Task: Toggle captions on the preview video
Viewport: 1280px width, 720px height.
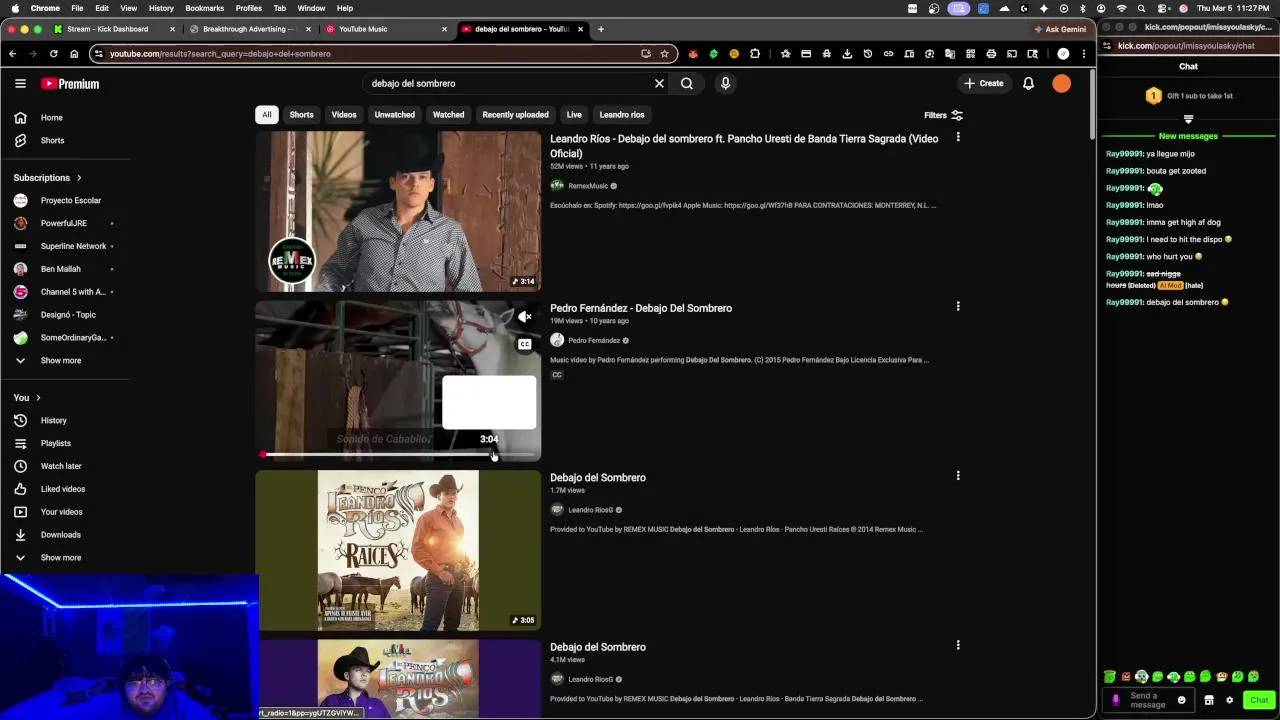Action: click(x=524, y=344)
